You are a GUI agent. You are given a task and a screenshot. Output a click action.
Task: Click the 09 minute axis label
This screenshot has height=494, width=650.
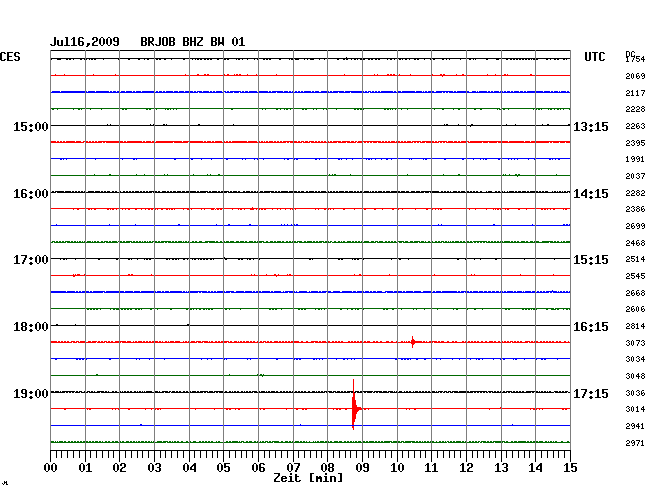[x=362, y=467]
